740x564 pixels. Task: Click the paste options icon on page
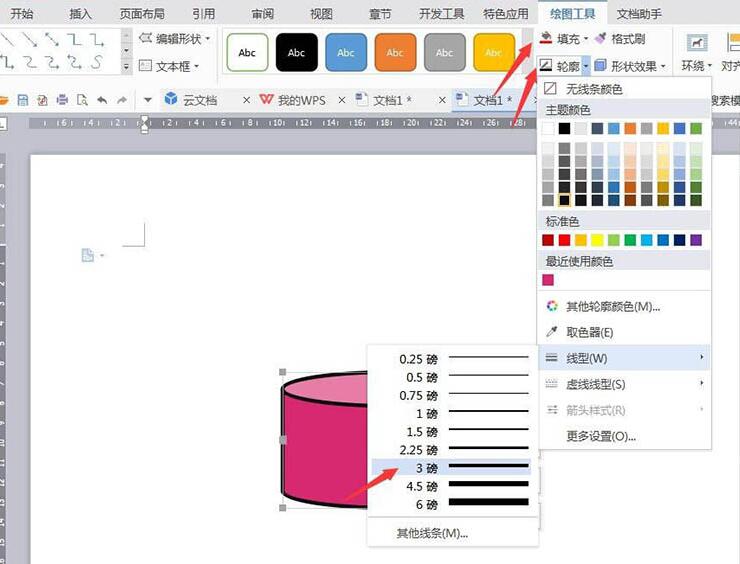(x=88, y=255)
